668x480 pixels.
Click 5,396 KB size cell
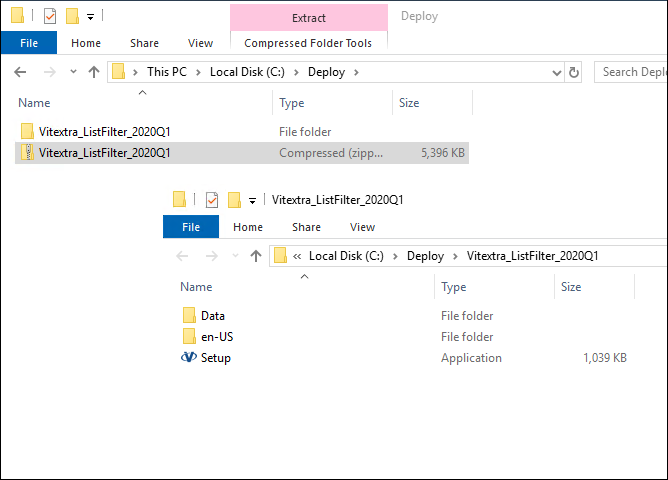coord(443,153)
